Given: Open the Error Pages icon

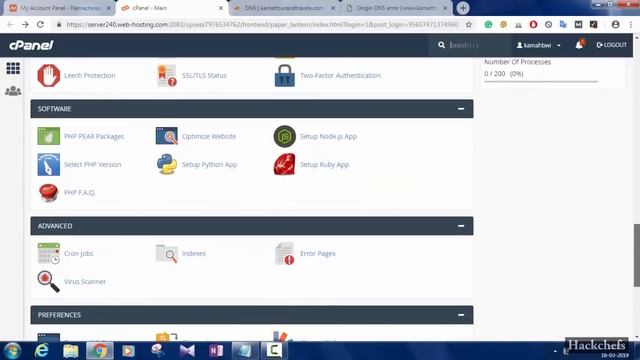Looking at the screenshot, I should click(x=284, y=253).
